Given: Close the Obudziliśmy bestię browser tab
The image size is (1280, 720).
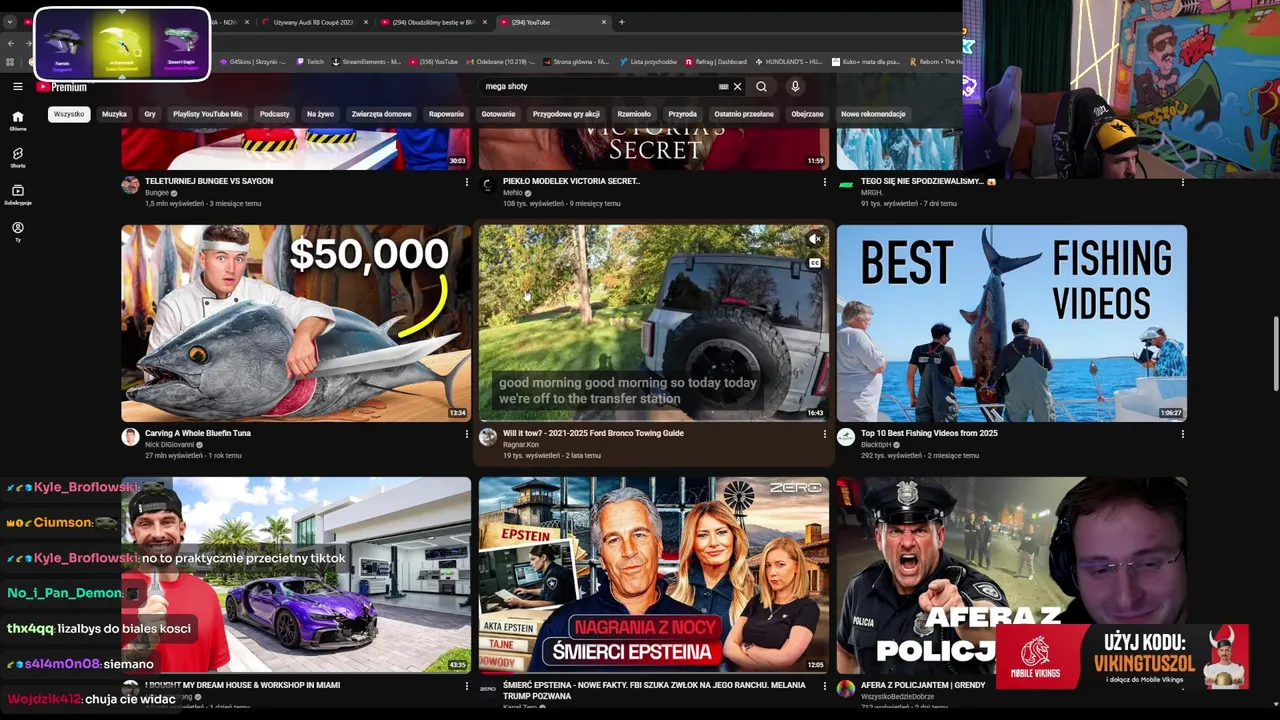Looking at the screenshot, I should [485, 22].
